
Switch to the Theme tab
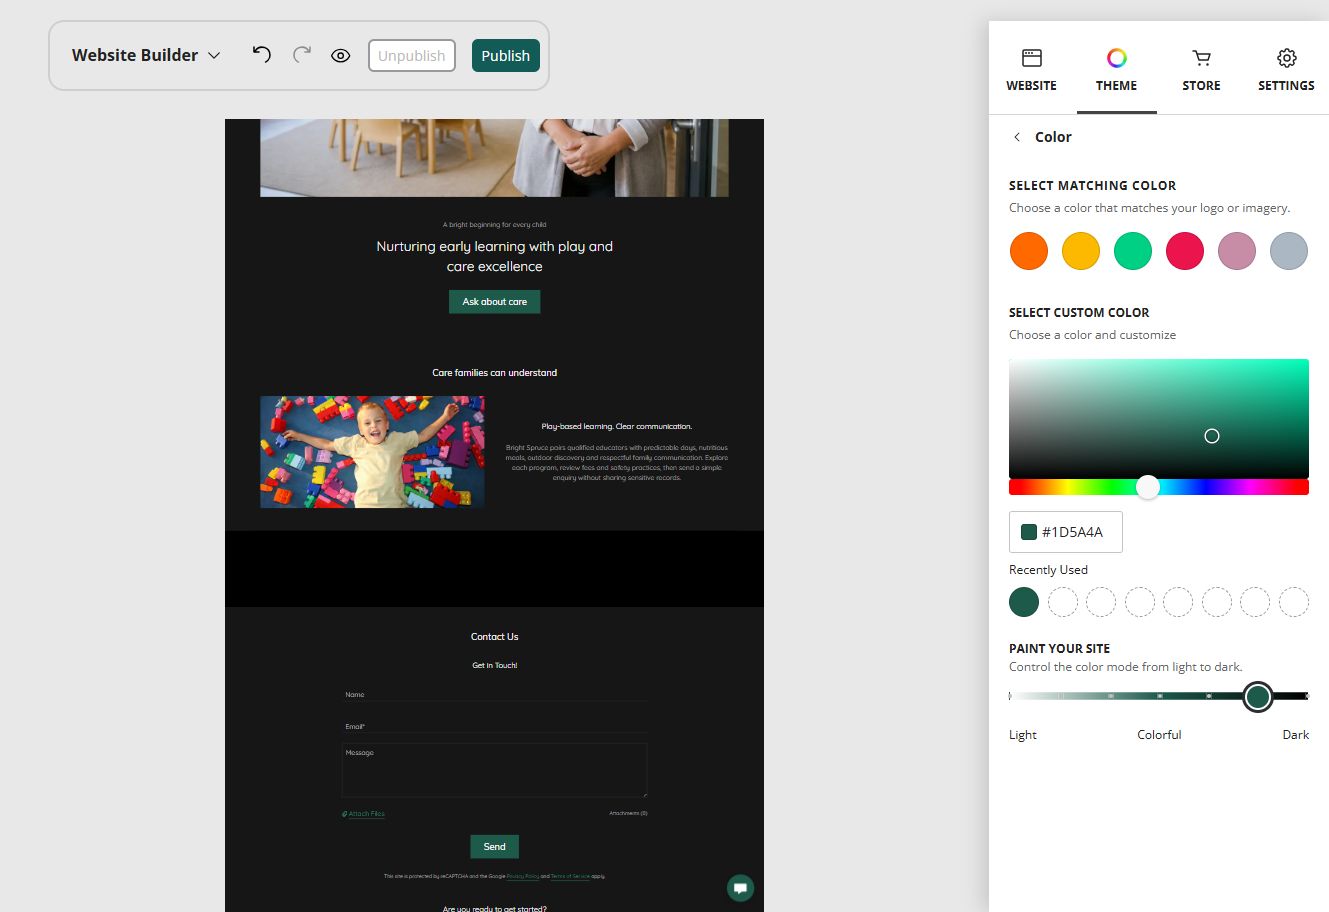(1116, 70)
